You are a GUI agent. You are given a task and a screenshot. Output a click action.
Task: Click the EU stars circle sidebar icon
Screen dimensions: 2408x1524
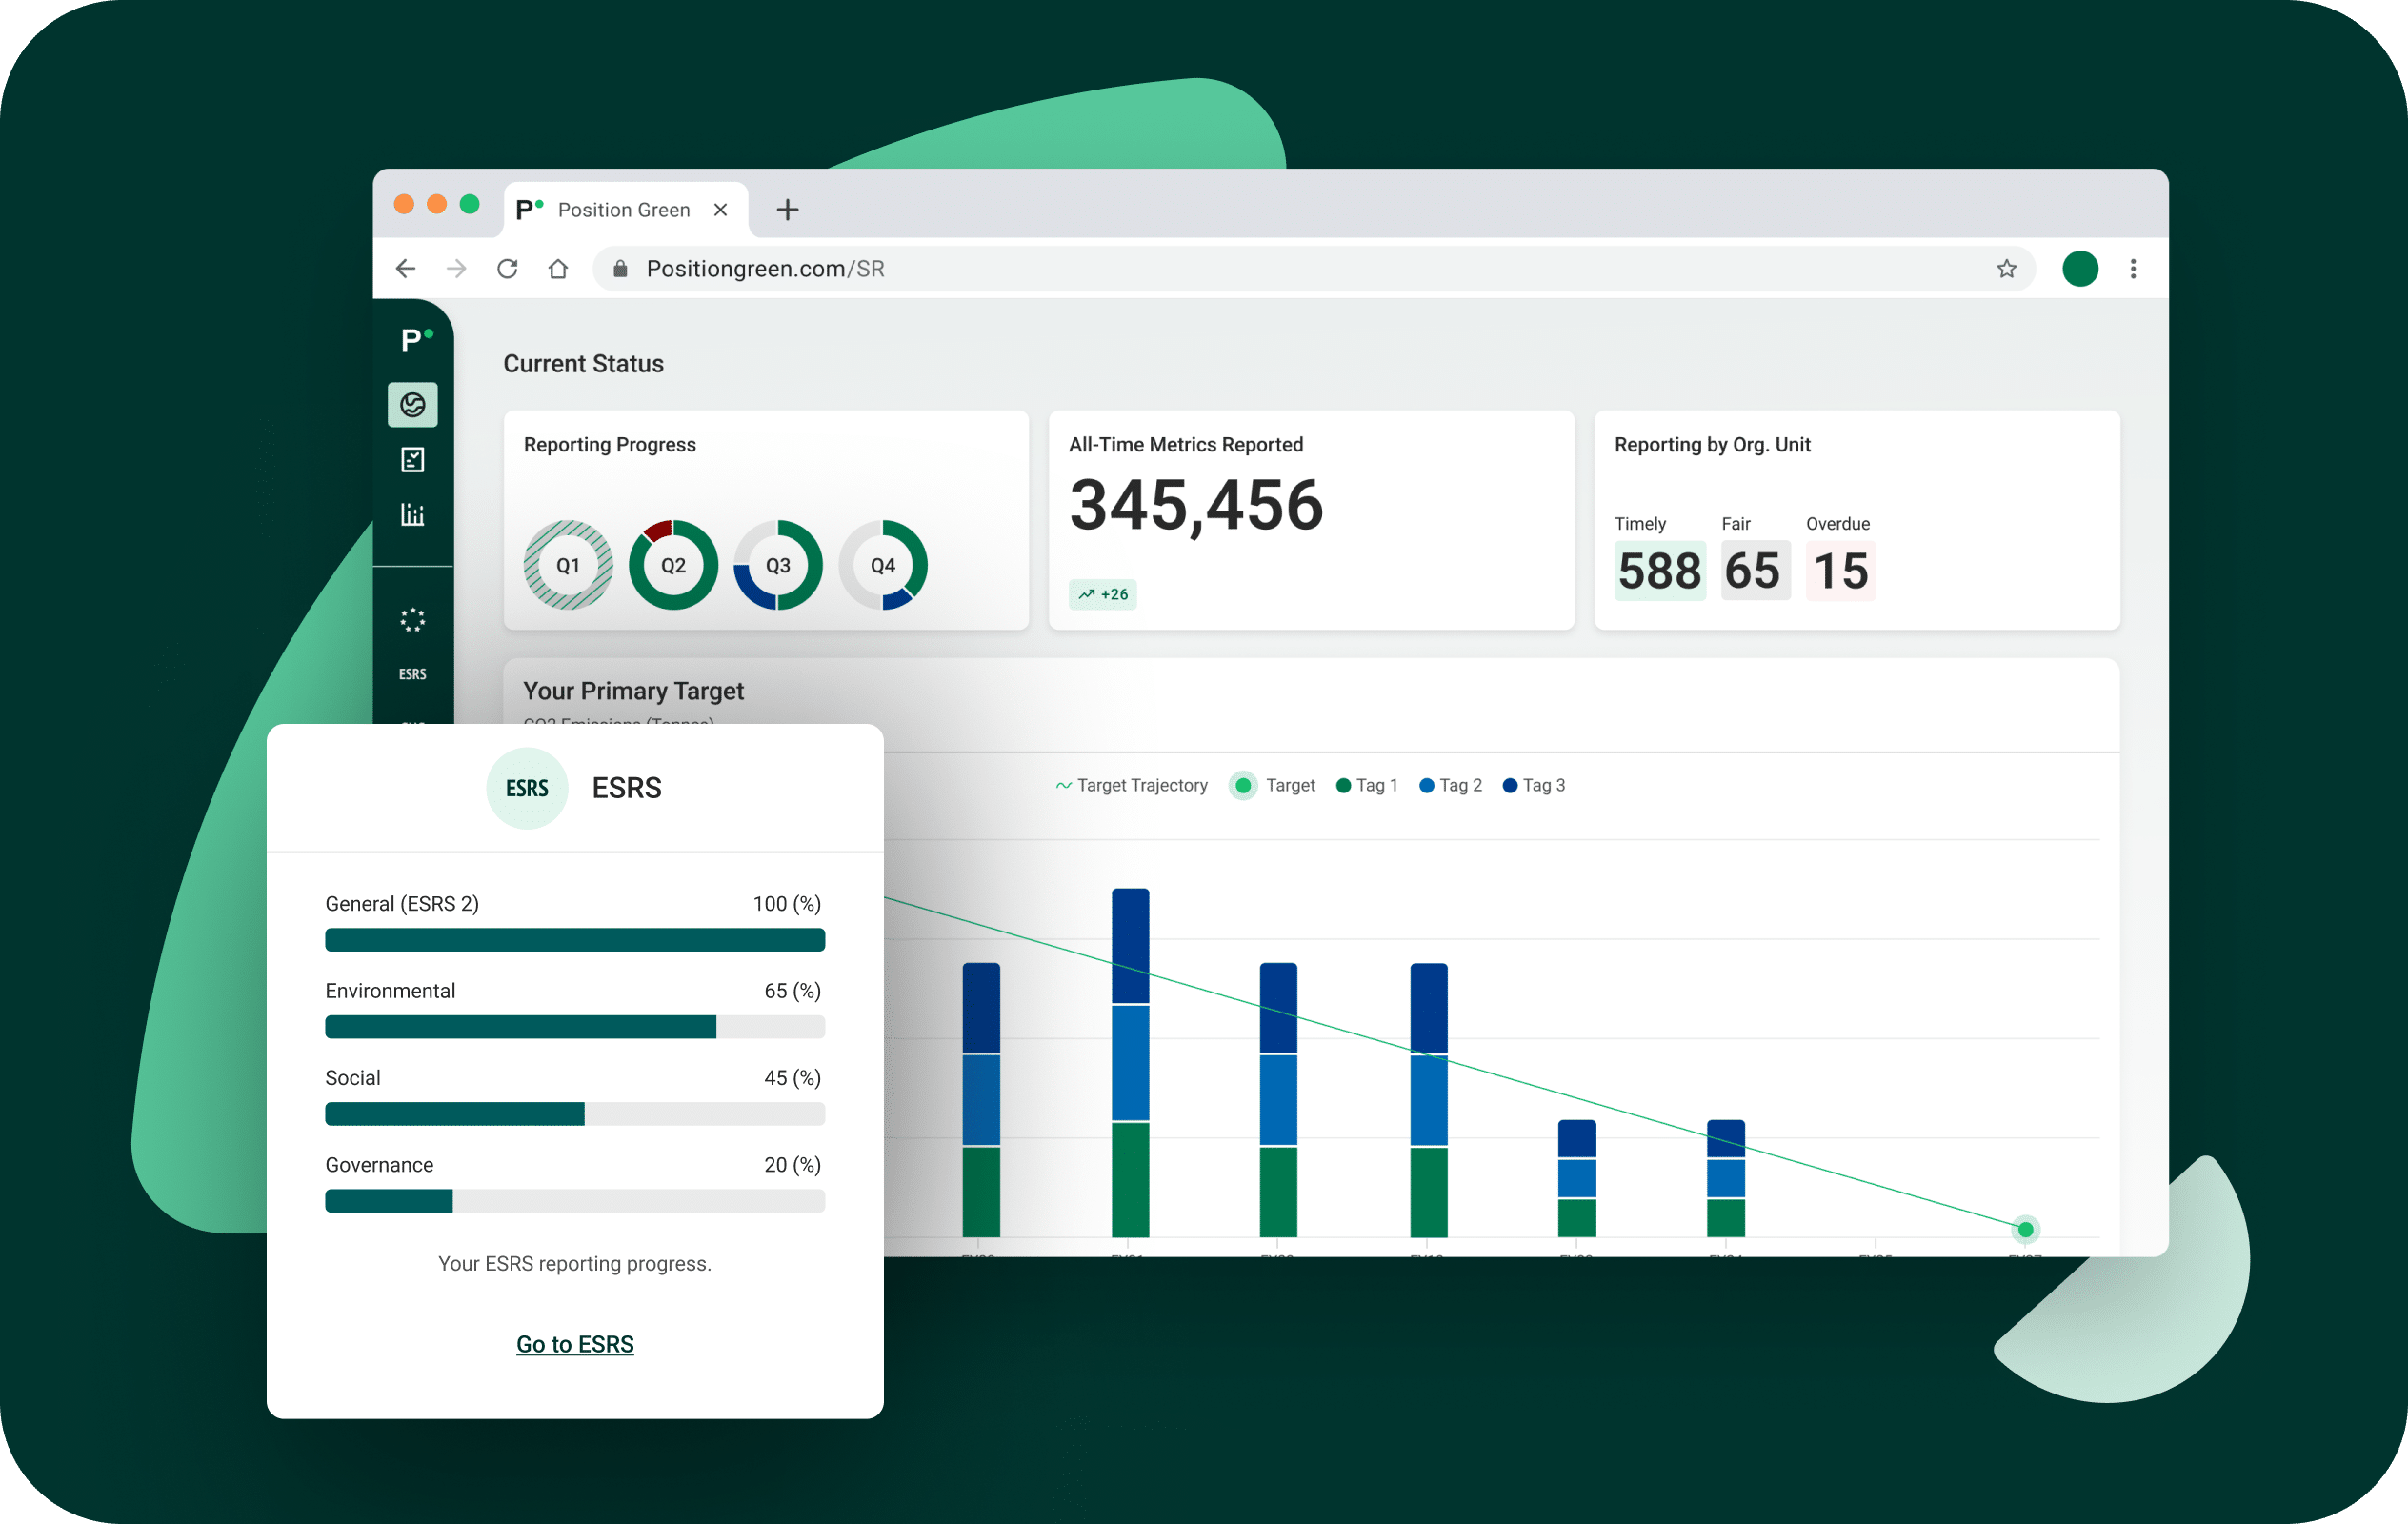click(412, 620)
